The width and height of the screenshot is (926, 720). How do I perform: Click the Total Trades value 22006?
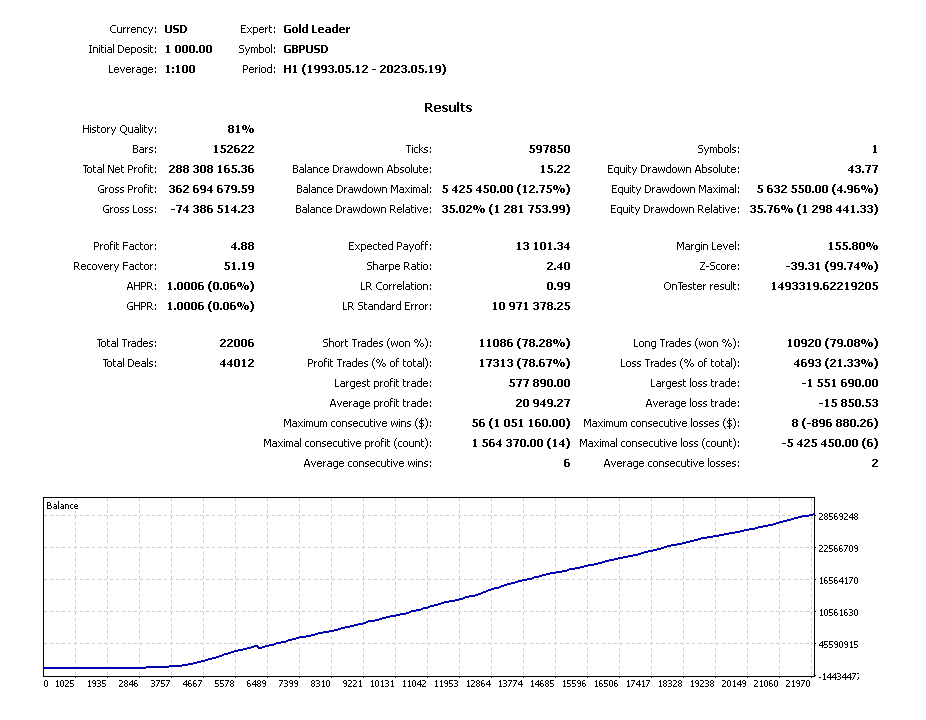[x=236, y=343]
